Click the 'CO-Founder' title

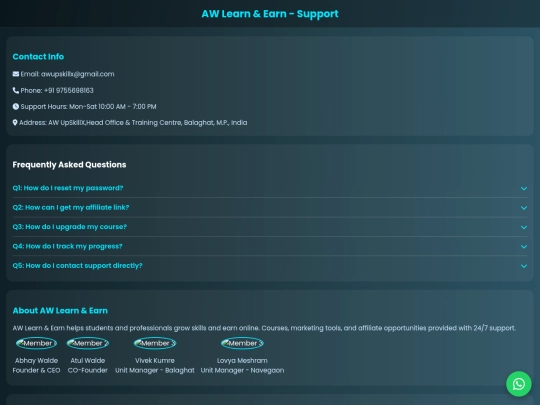87,370
